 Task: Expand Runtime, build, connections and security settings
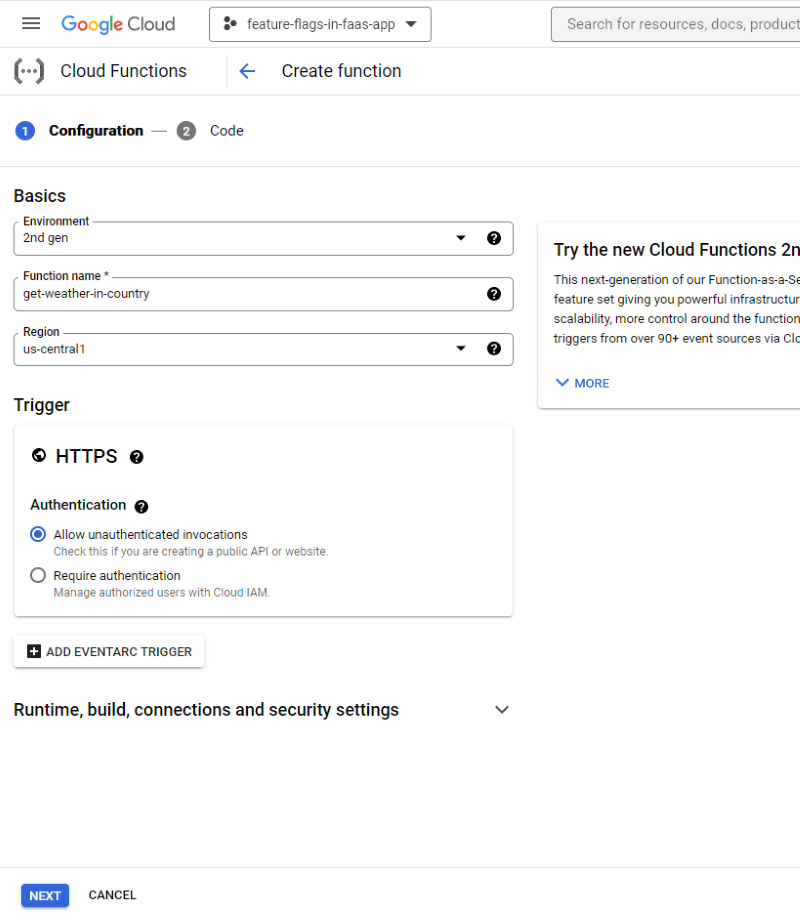(x=502, y=709)
